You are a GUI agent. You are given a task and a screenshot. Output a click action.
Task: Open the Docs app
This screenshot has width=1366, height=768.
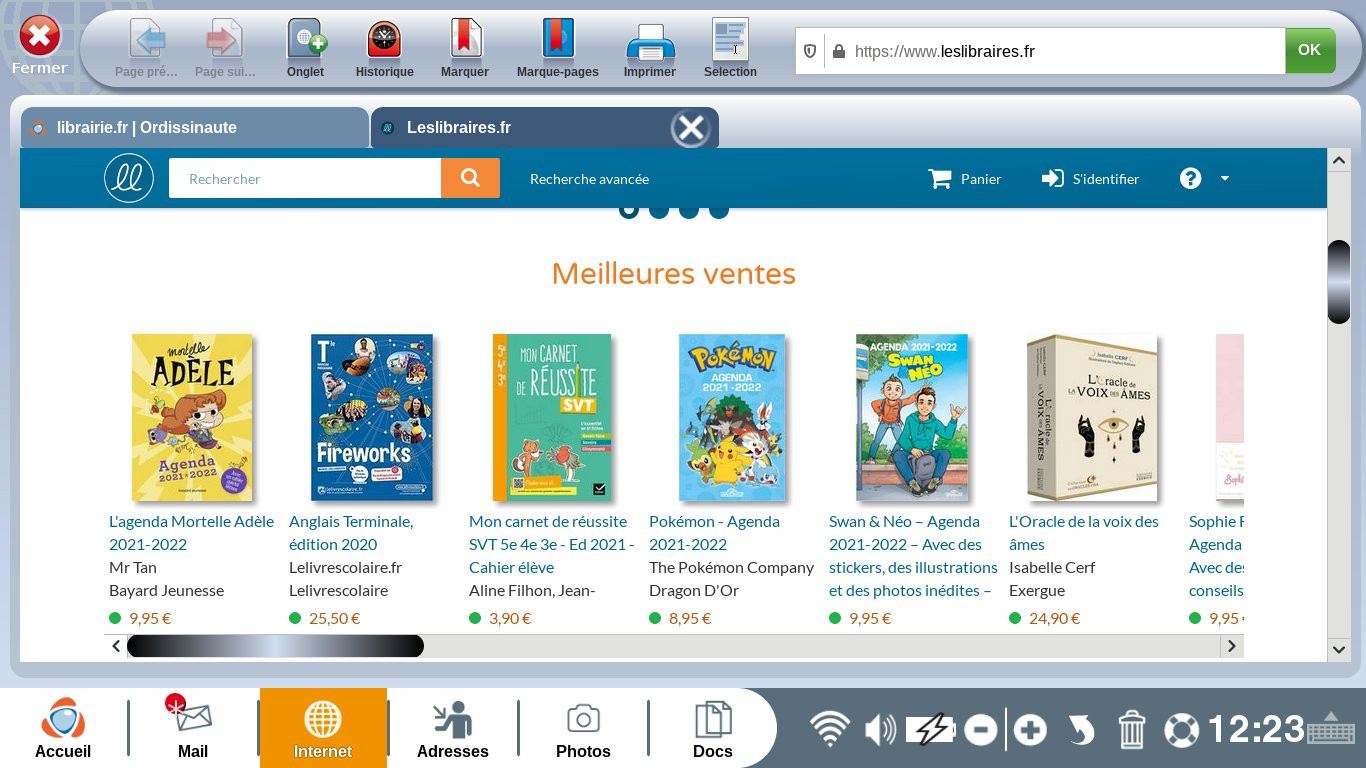coord(713,728)
